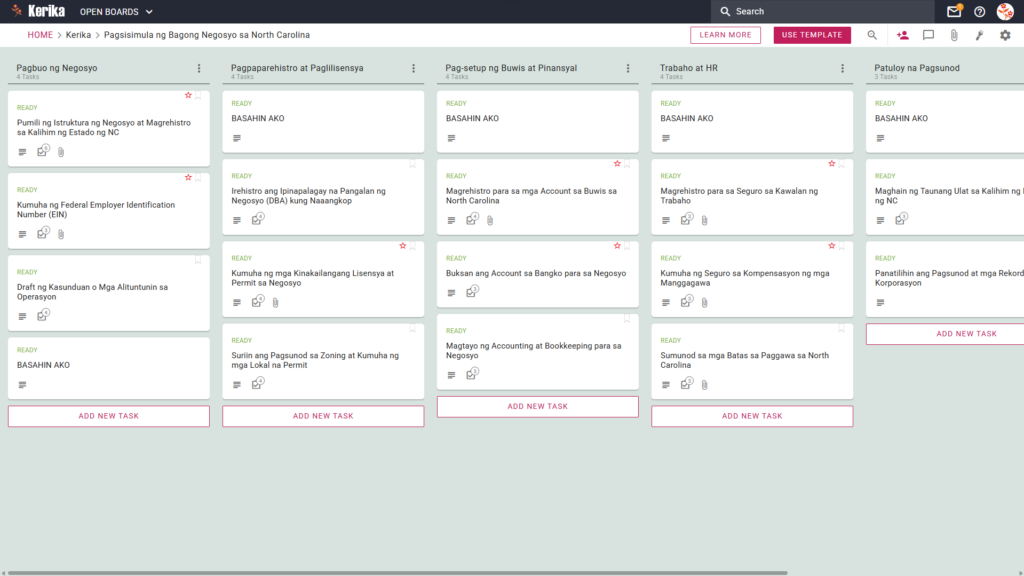Open the wrench tools icon
This screenshot has height=576, width=1024.
pos(980,35)
